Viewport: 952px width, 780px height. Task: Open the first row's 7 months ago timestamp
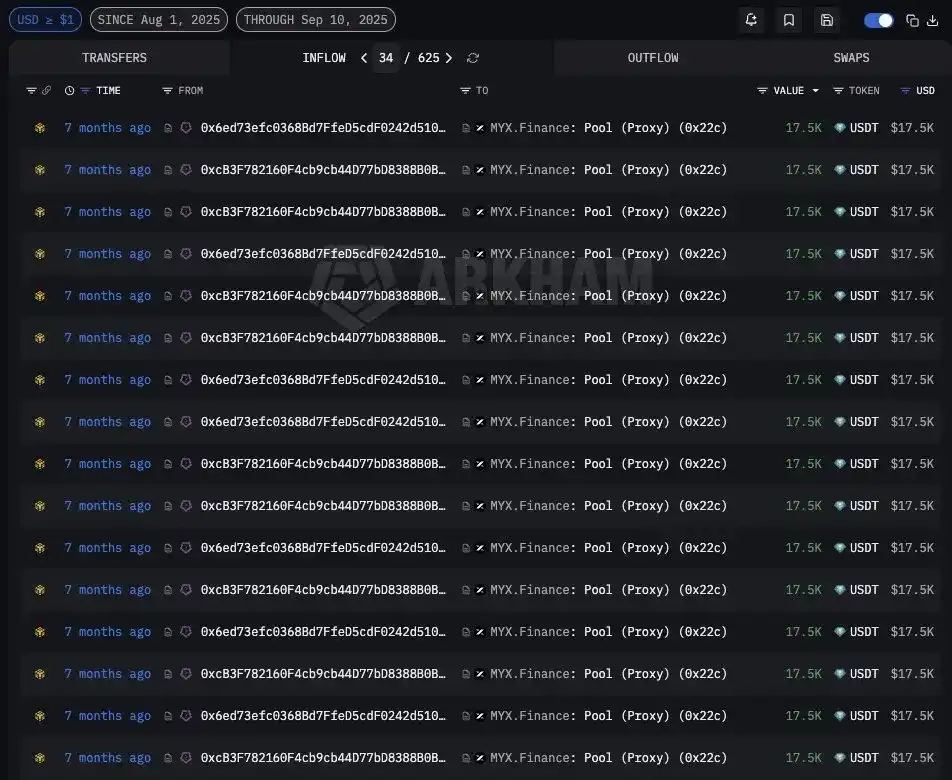pyautogui.click(x=107, y=127)
